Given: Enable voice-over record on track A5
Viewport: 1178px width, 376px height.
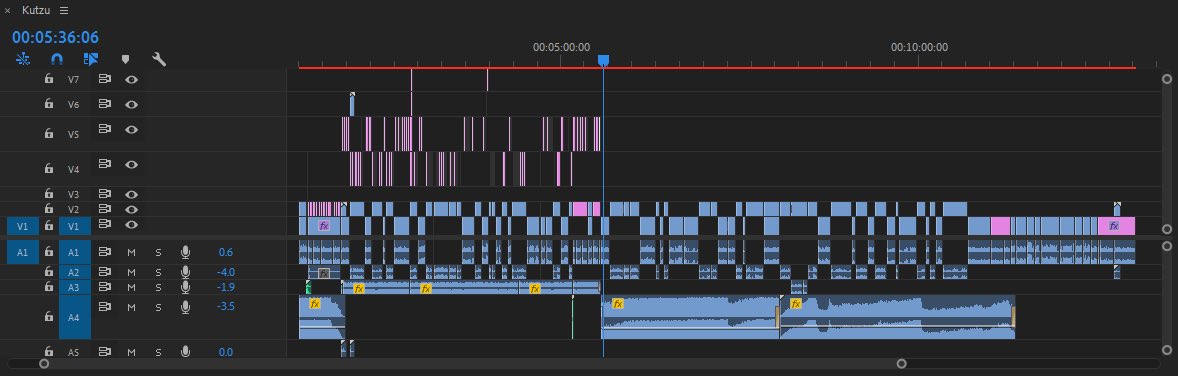Looking at the screenshot, I should coord(186,351).
